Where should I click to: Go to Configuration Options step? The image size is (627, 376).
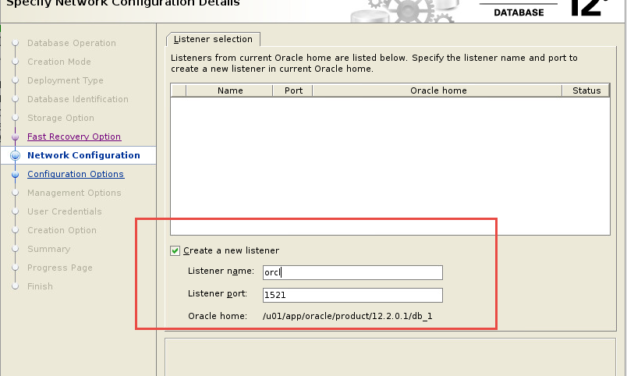pyautogui.click(x=76, y=174)
